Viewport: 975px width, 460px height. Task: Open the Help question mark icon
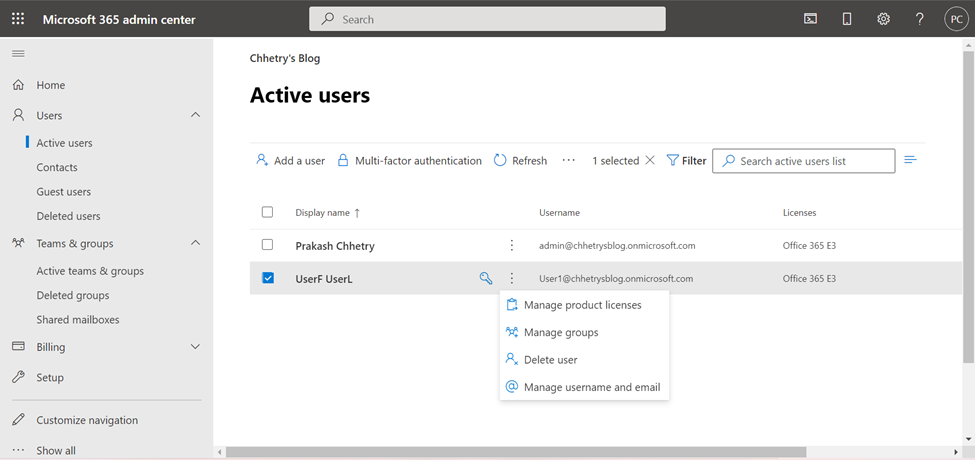pos(920,19)
